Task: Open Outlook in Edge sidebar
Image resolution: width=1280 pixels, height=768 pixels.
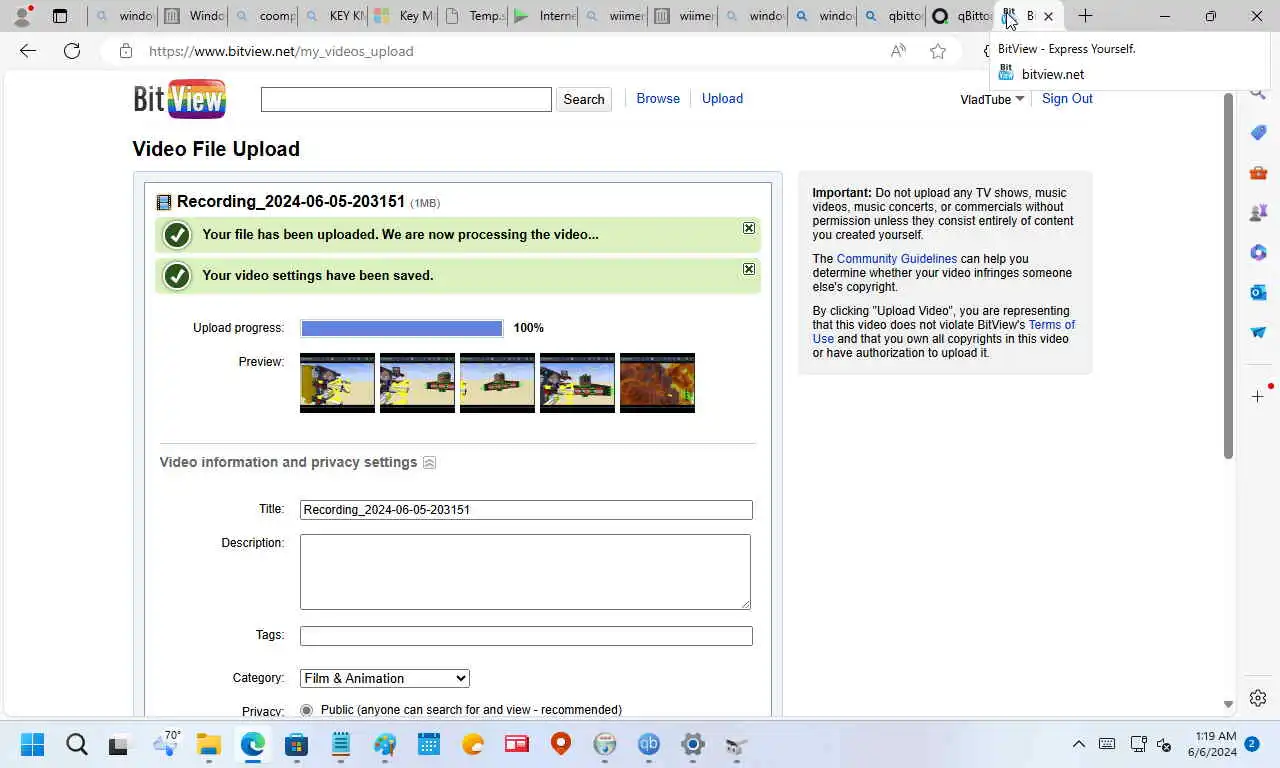Action: click(x=1258, y=293)
